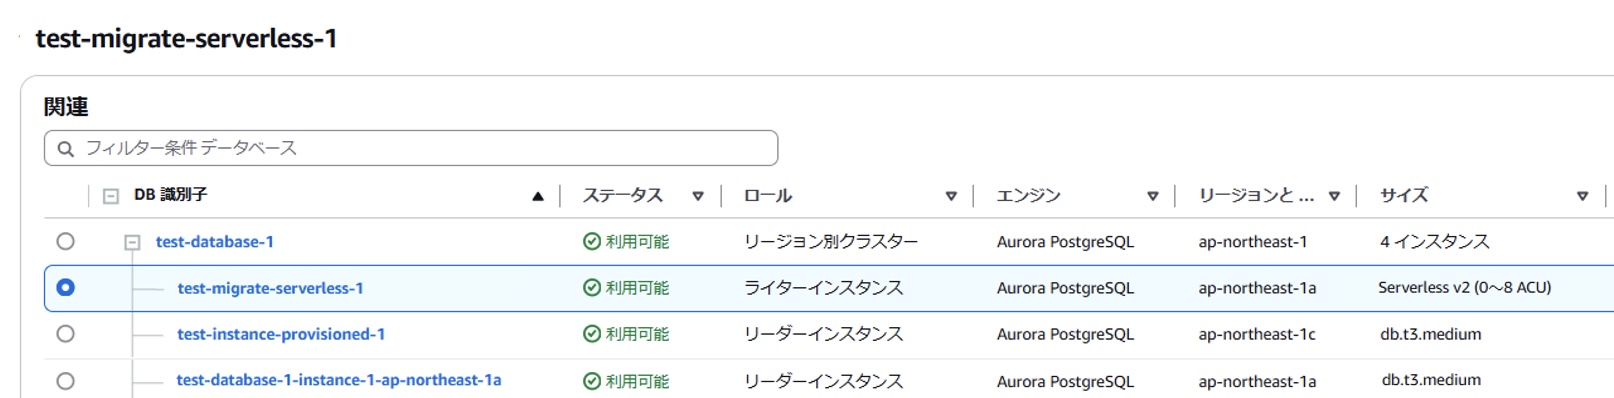Collapse all rows via header expander box
Screen dimensions: 1614x398
click(111, 196)
